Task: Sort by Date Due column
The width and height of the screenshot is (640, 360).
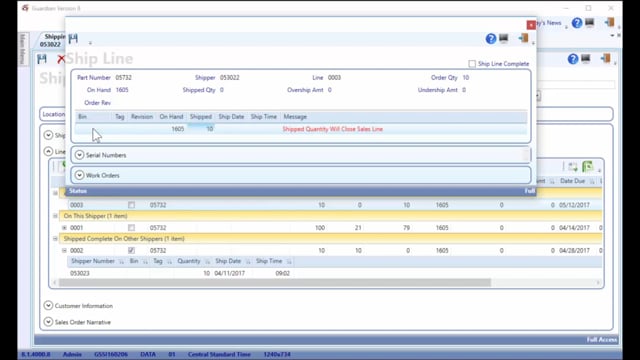Action: pyautogui.click(x=572, y=181)
